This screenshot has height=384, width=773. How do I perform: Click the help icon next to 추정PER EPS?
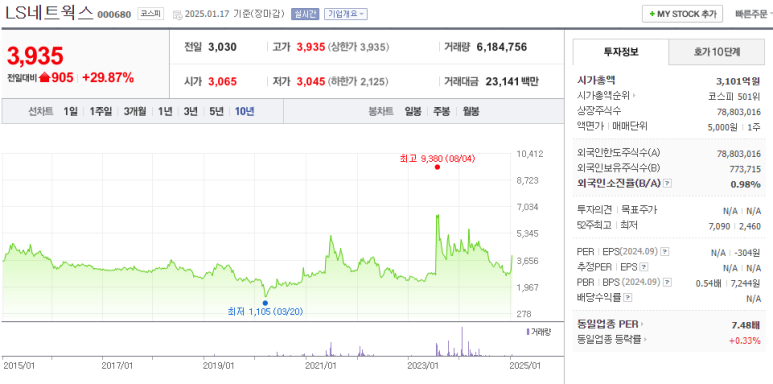[x=644, y=267]
